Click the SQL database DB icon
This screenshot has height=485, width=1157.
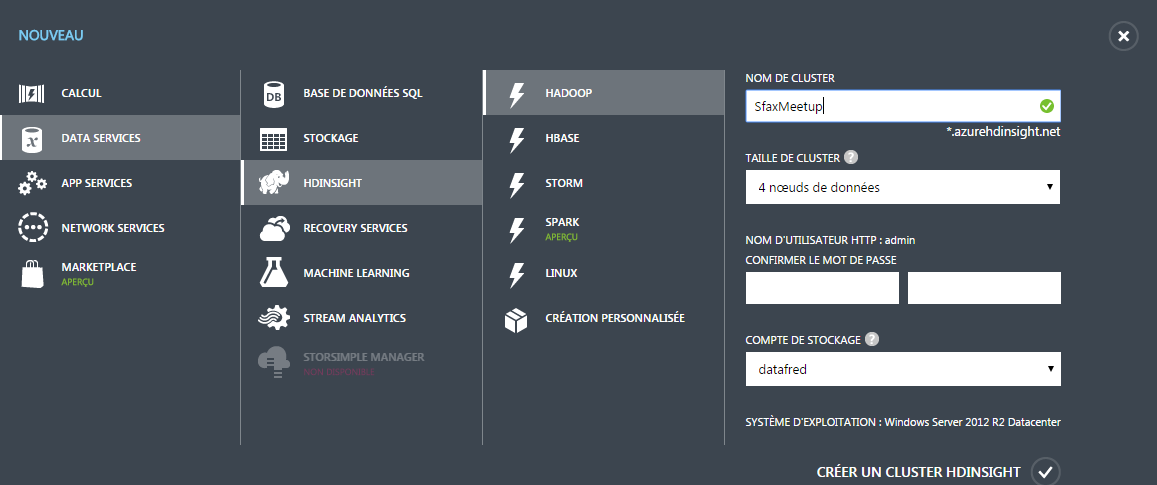click(273, 94)
